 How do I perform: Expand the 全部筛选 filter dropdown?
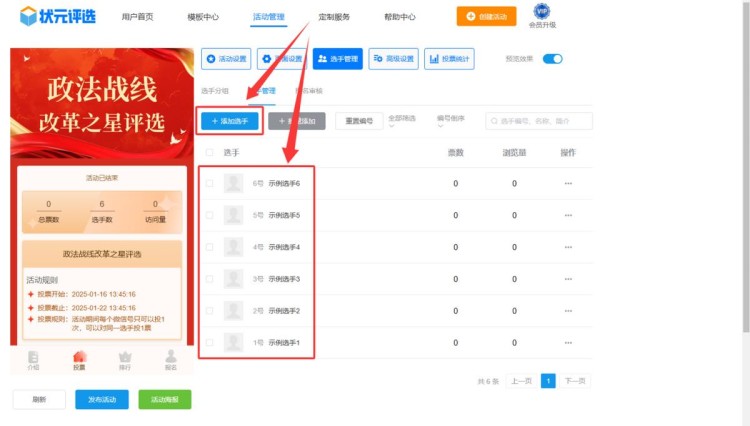402,121
